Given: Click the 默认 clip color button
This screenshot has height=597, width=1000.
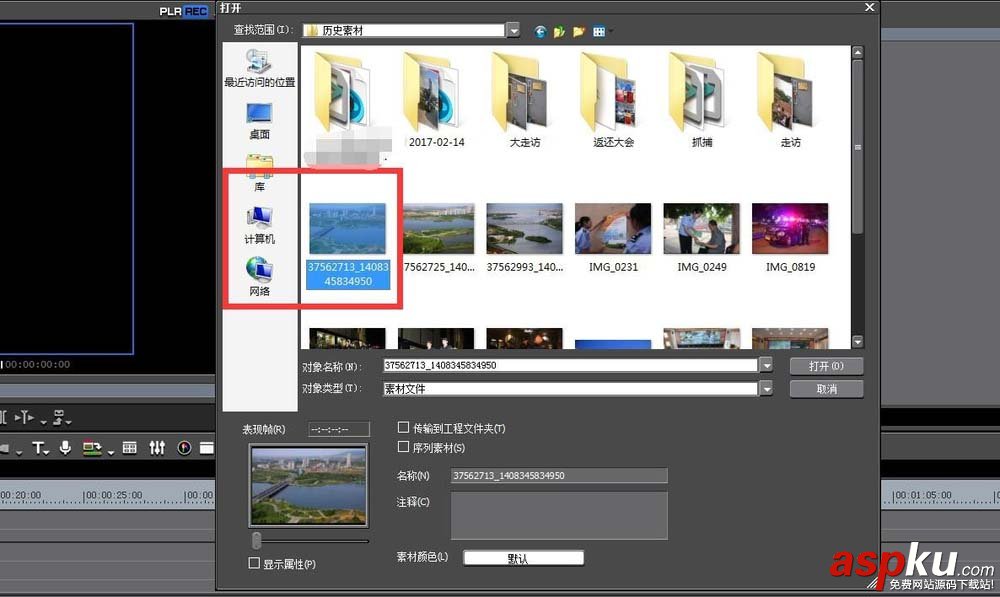Looking at the screenshot, I should coord(523,559).
